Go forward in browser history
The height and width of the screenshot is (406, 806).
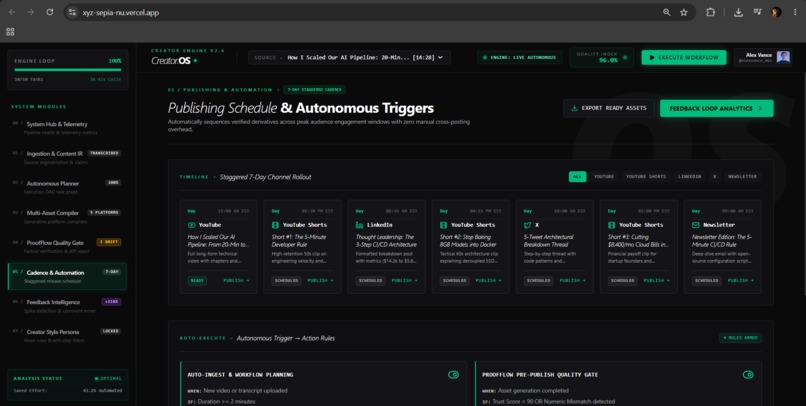tap(31, 12)
